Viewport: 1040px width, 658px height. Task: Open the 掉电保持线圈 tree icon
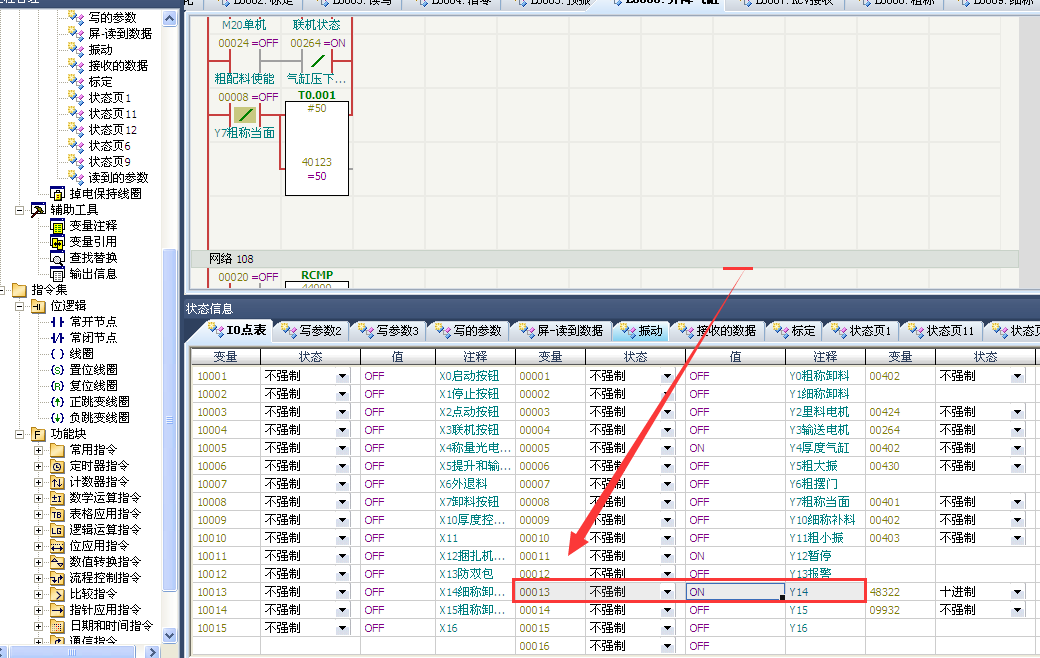57,194
